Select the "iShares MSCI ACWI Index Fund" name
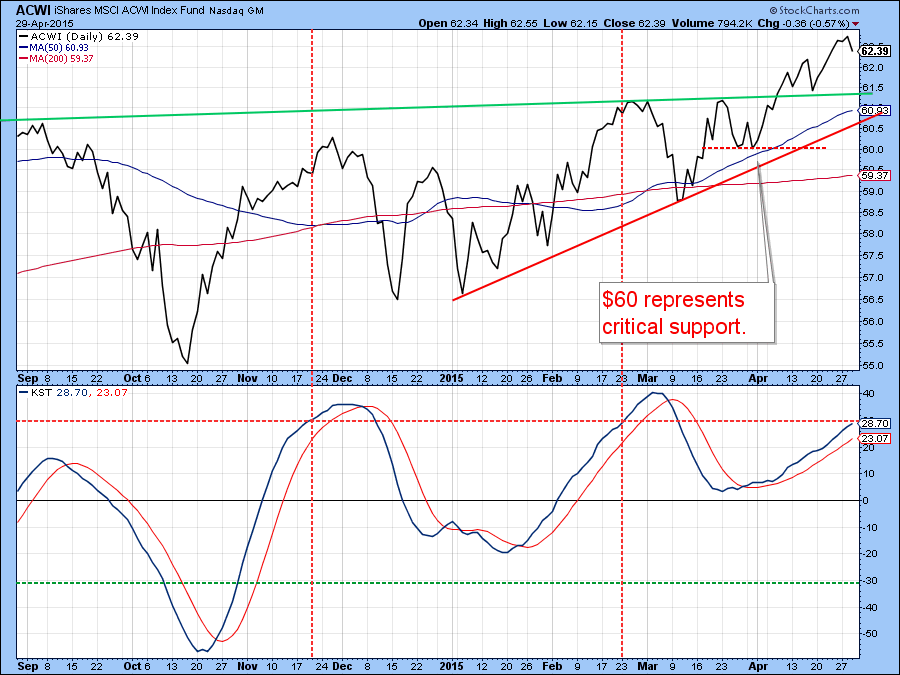Screen dimensions: 900x675 click(130, 10)
